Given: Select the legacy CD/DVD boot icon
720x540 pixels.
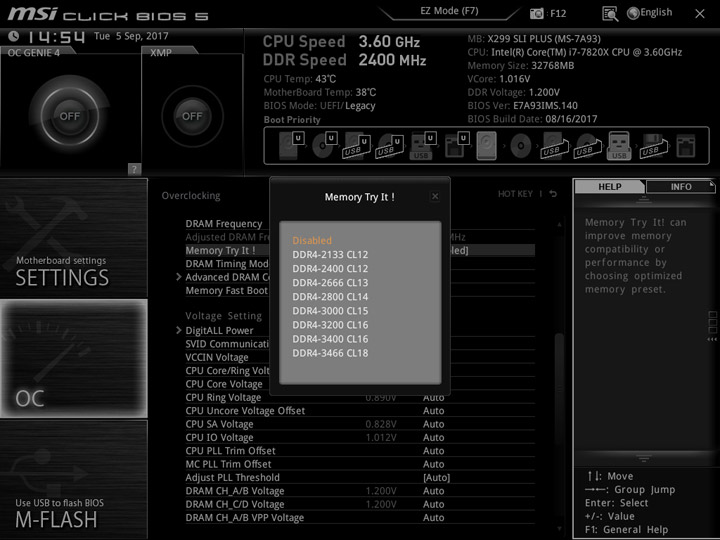Looking at the screenshot, I should point(521,146).
